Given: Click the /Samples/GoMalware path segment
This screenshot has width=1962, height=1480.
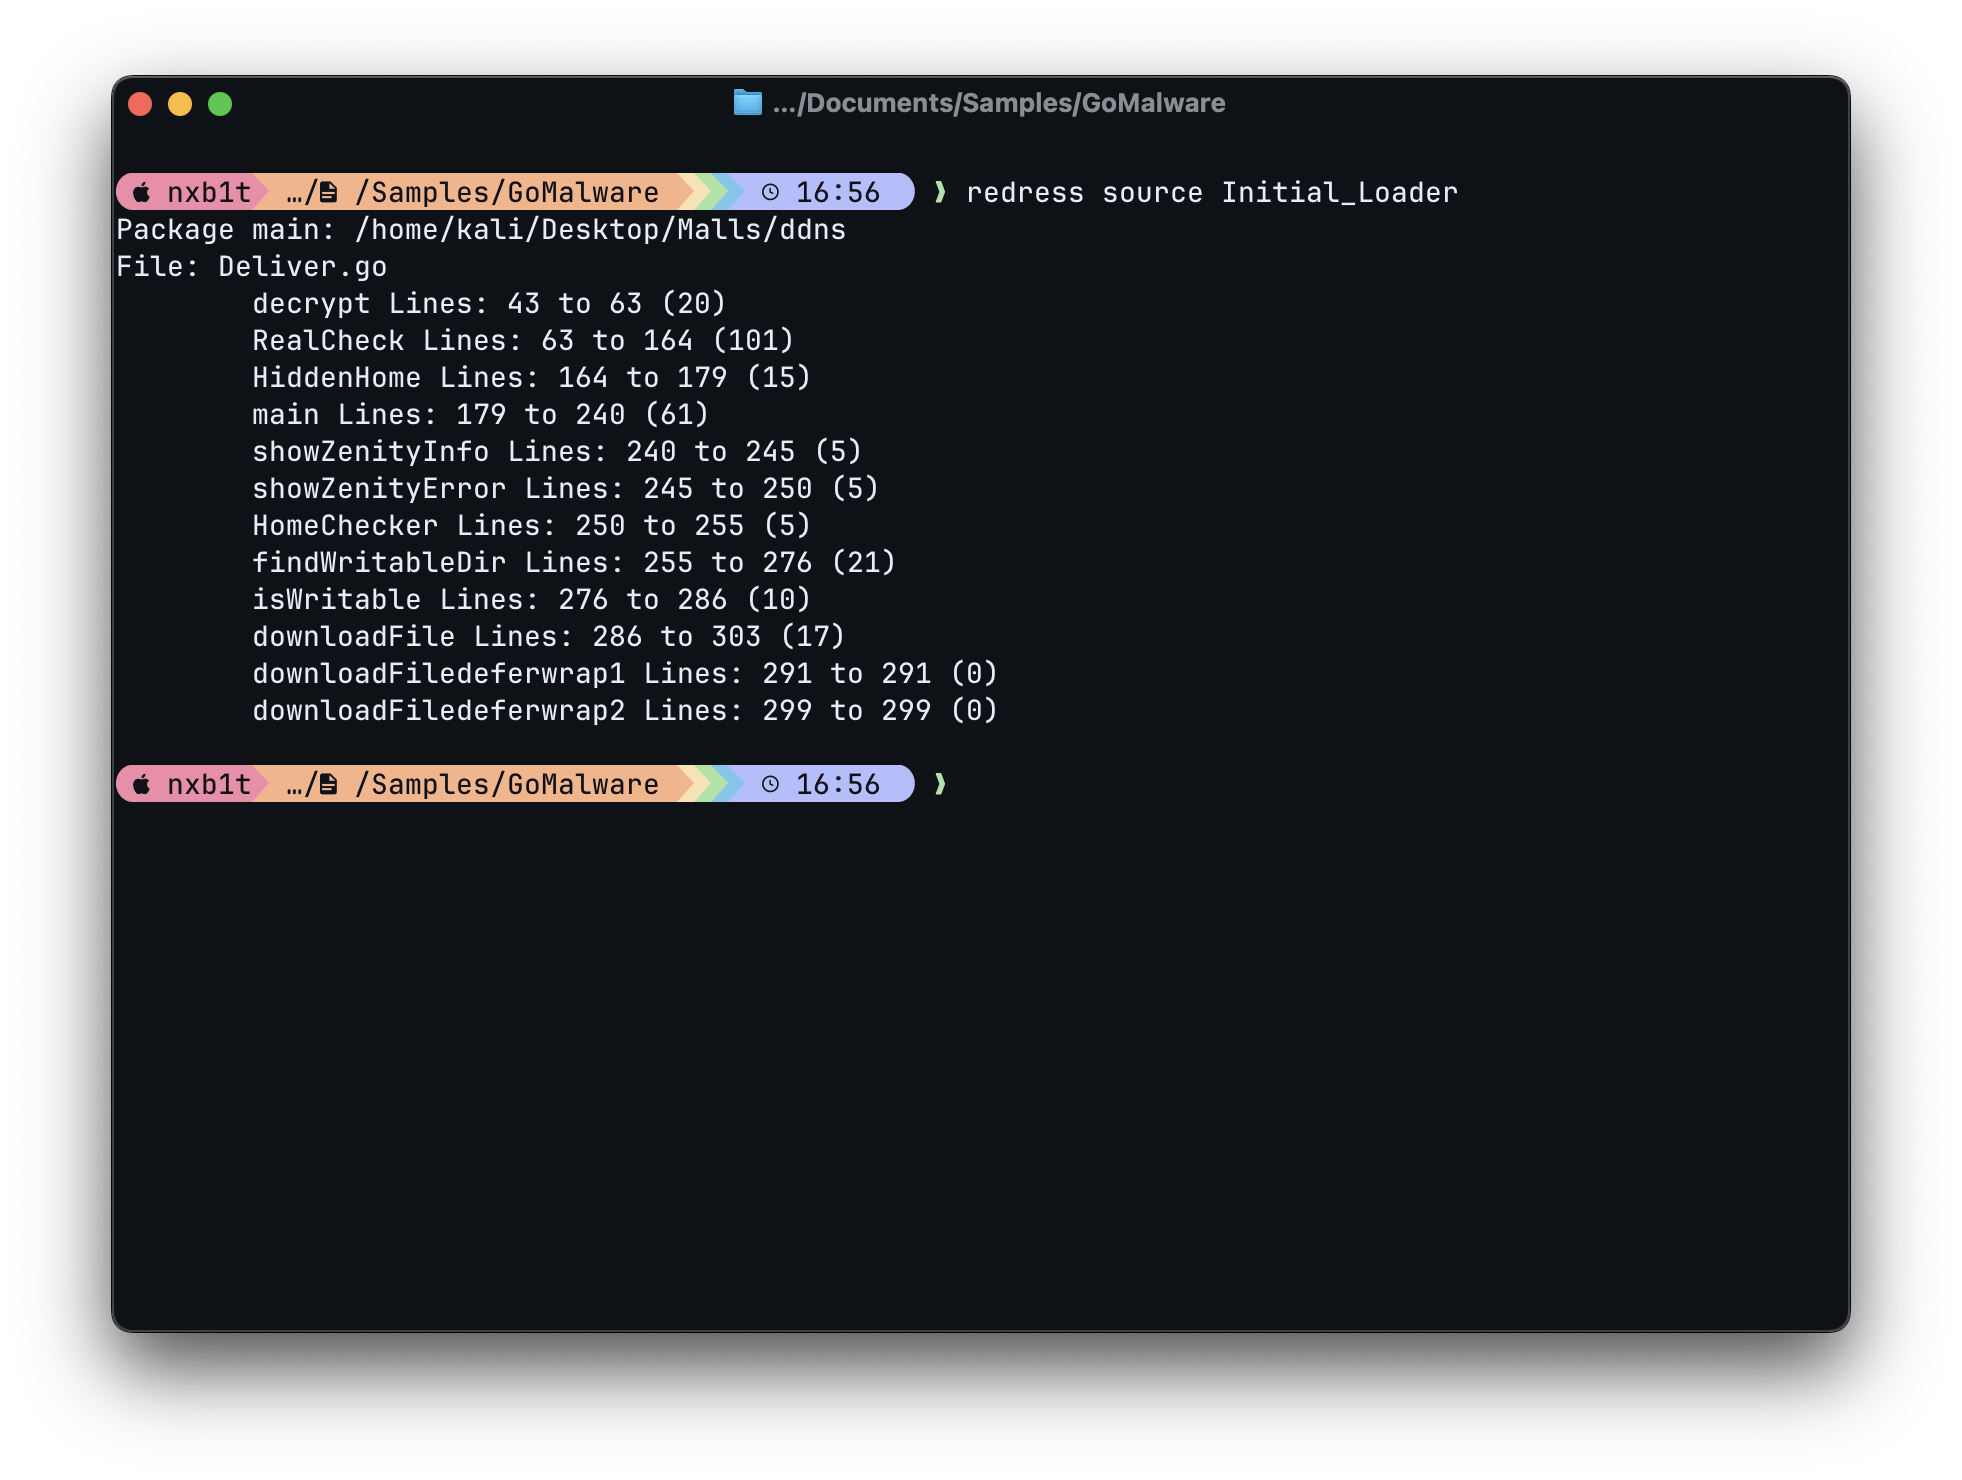Looking at the screenshot, I should click(x=508, y=192).
